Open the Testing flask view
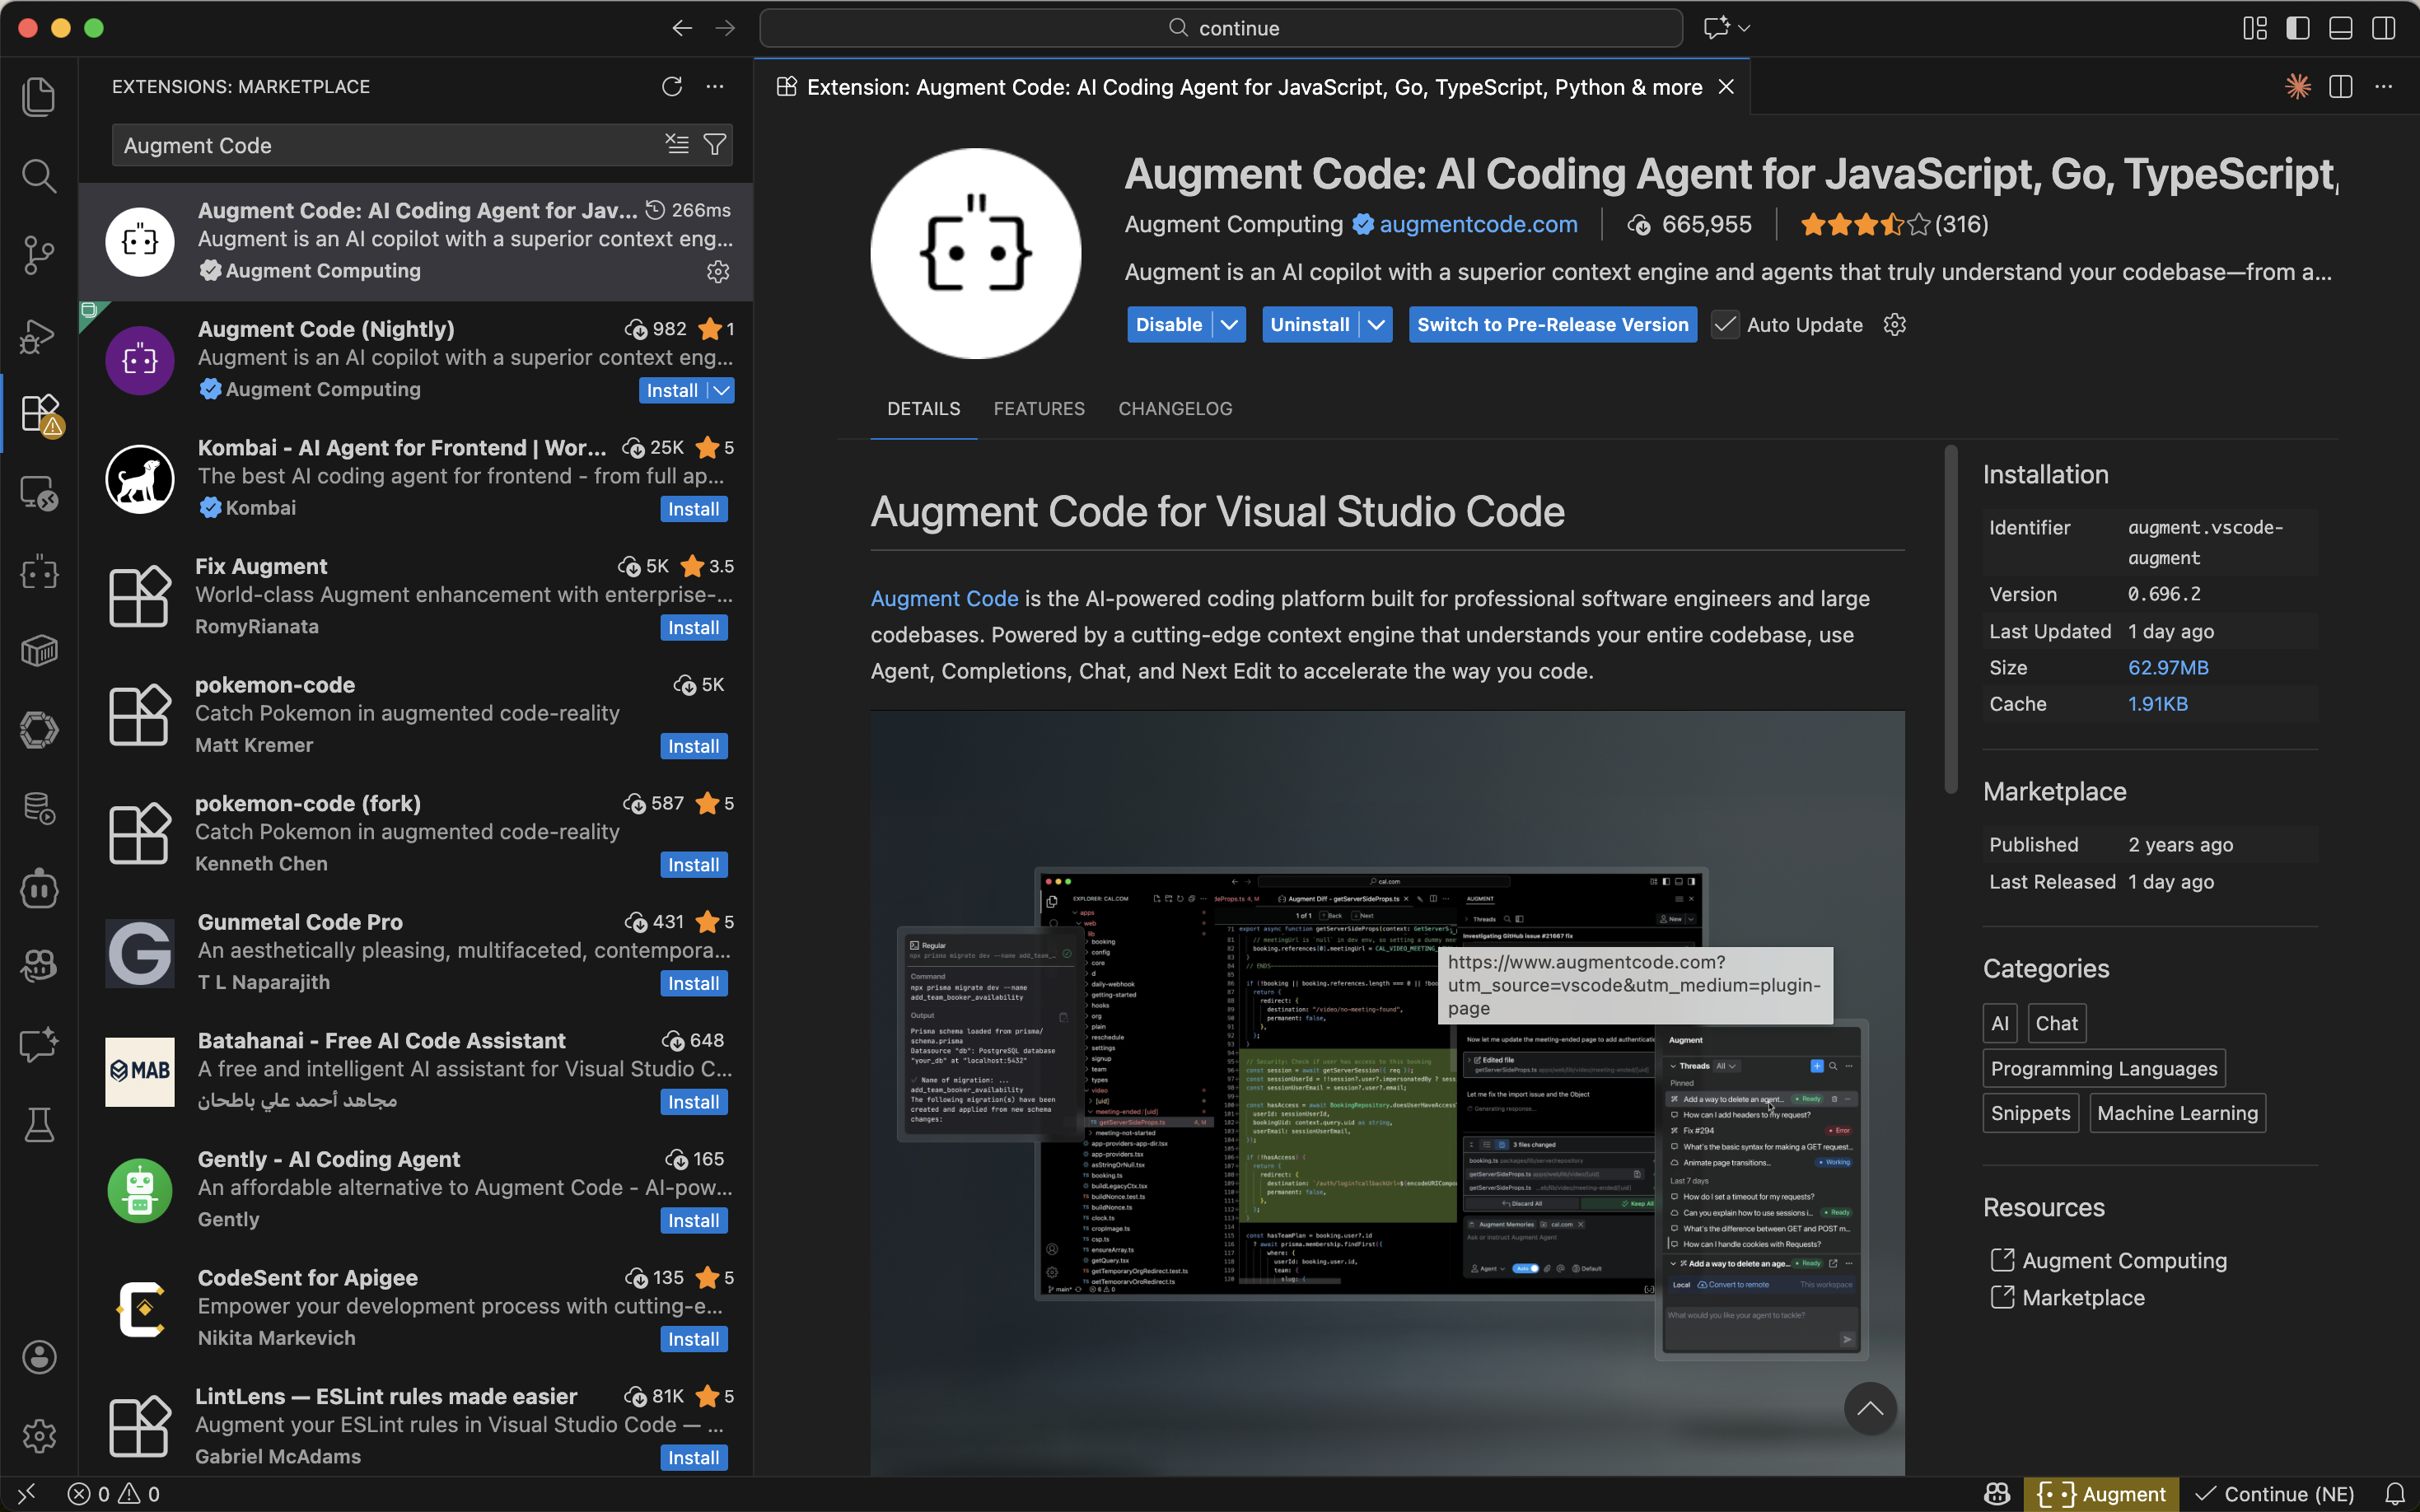Screen dimensions: 2420x1512 [x=39, y=1125]
